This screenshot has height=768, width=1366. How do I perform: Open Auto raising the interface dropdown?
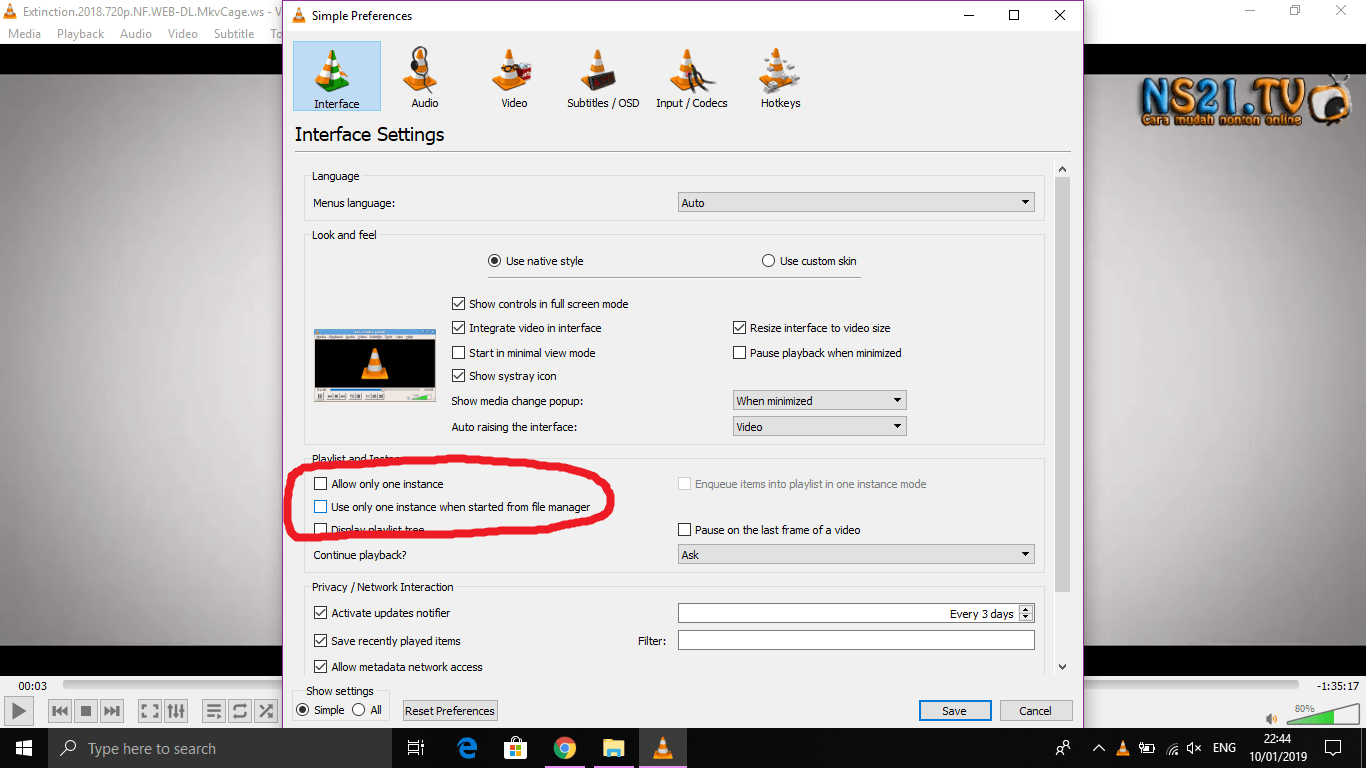pyautogui.click(x=820, y=427)
